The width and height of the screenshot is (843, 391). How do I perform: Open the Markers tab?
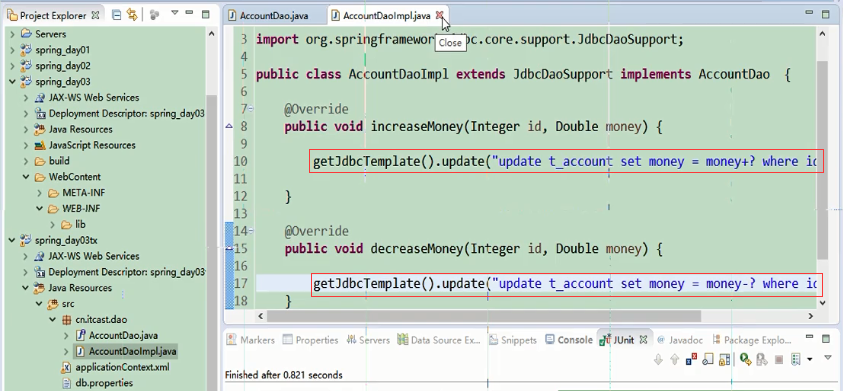click(251, 340)
